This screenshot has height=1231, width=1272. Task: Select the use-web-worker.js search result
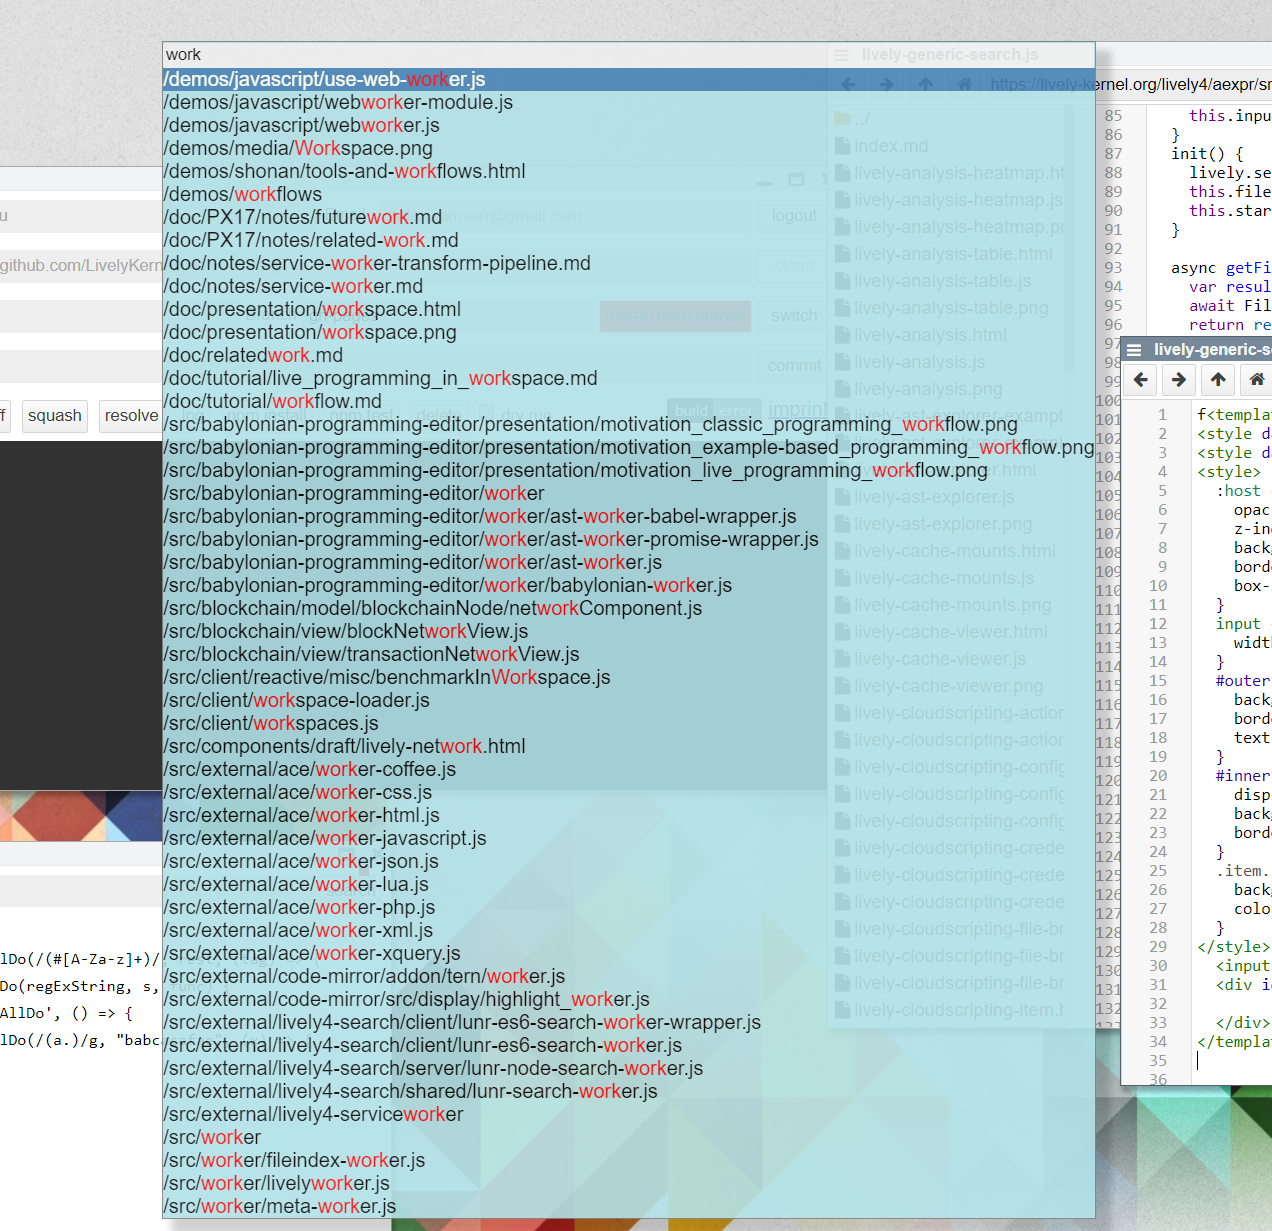tap(325, 80)
